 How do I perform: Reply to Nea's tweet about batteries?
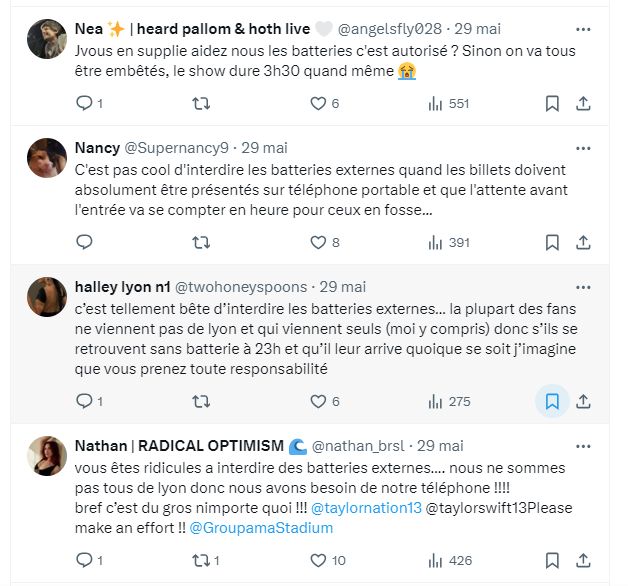tap(85, 103)
